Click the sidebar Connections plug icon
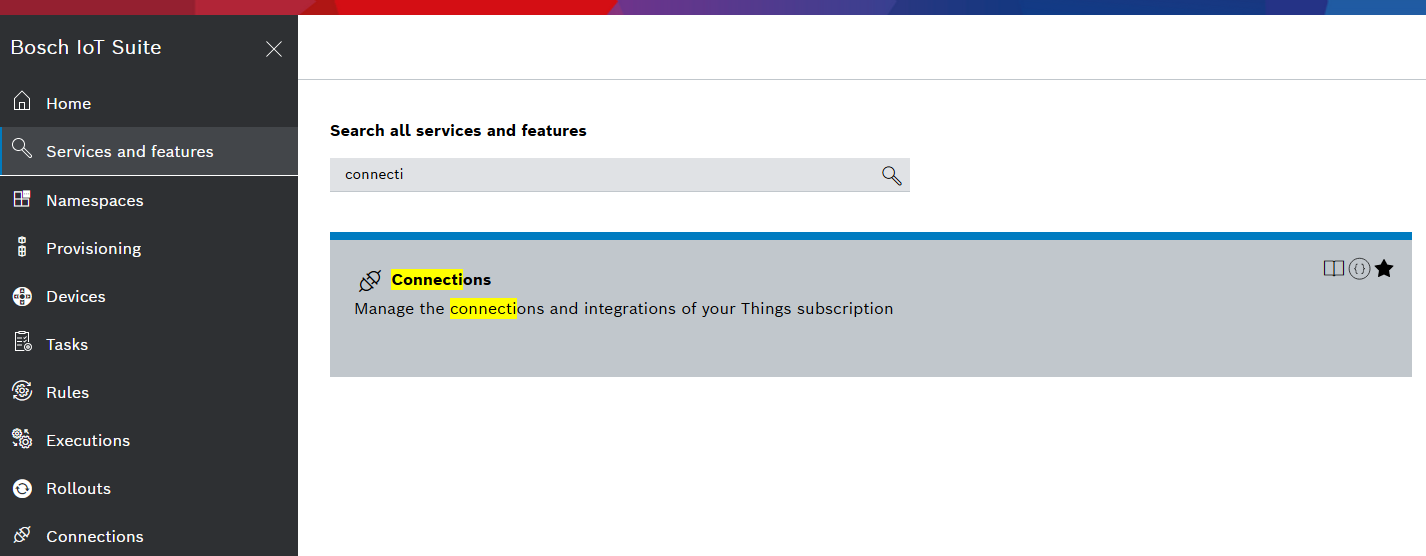Viewport: 1426px width, 556px height. (22, 535)
